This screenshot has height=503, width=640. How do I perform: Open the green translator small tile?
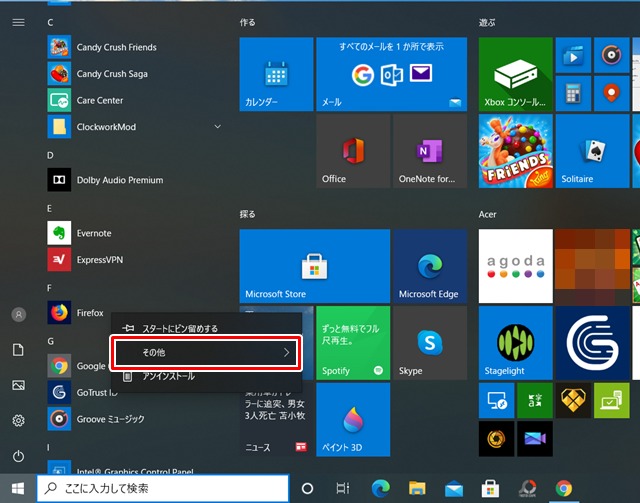coord(535,401)
